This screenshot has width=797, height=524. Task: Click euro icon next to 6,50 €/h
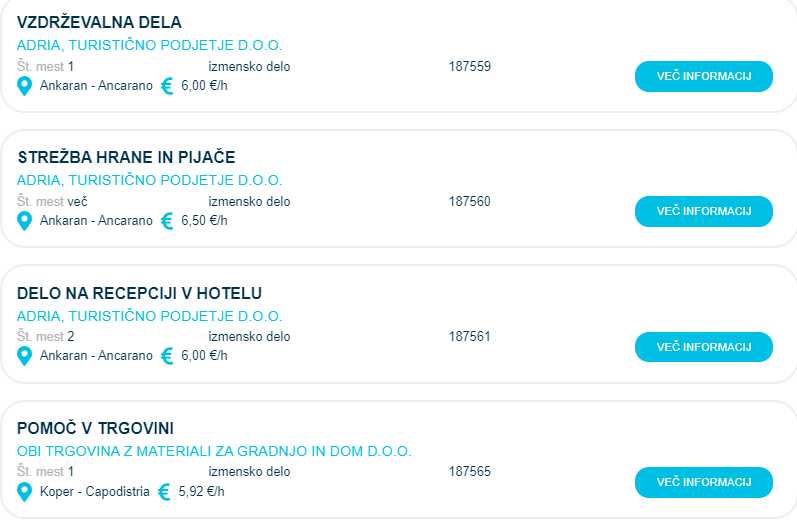tap(167, 221)
